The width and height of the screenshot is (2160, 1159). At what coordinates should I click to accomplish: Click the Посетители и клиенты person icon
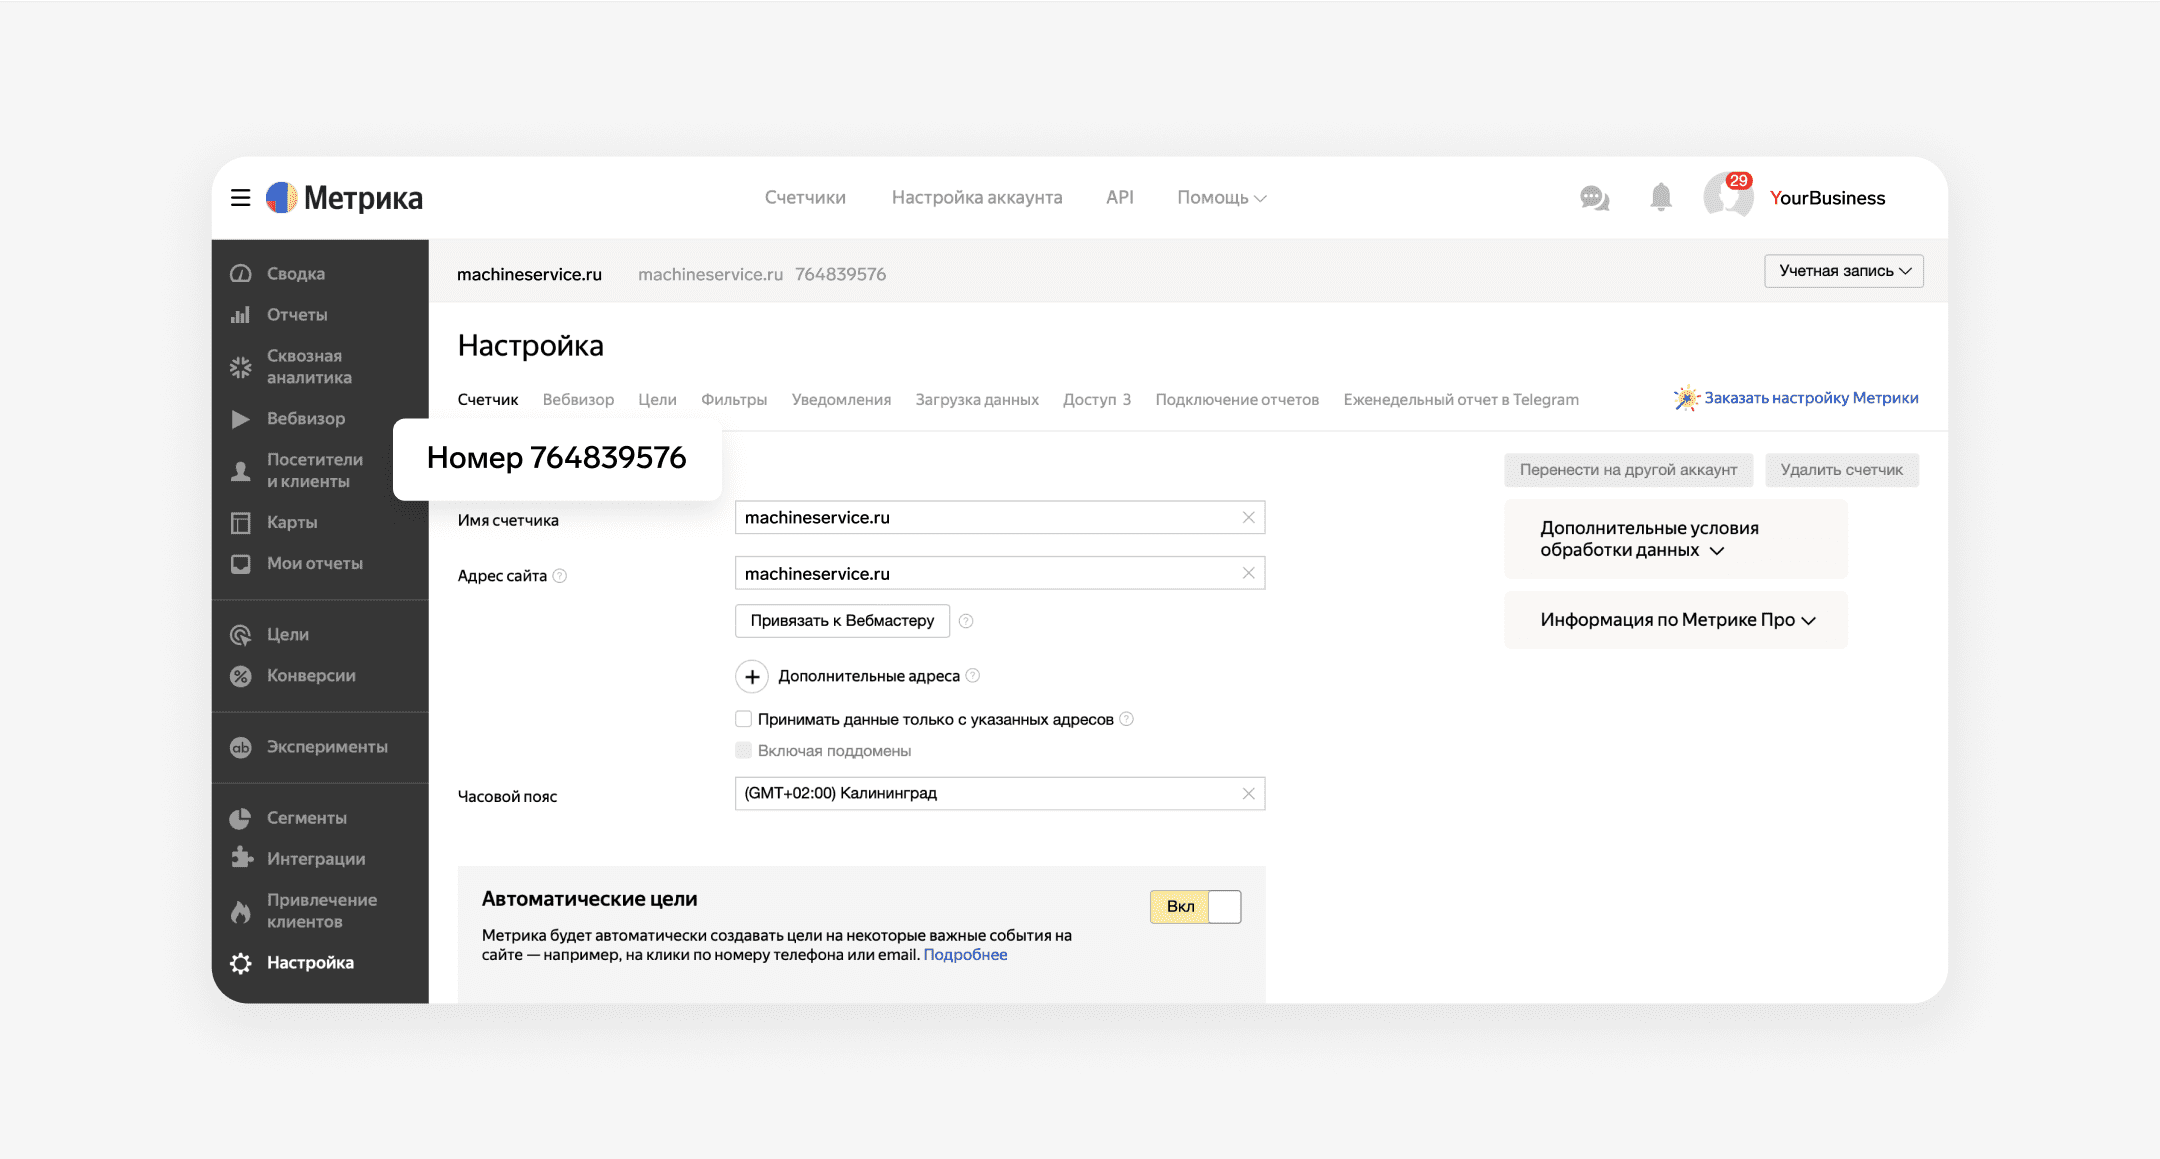point(241,471)
